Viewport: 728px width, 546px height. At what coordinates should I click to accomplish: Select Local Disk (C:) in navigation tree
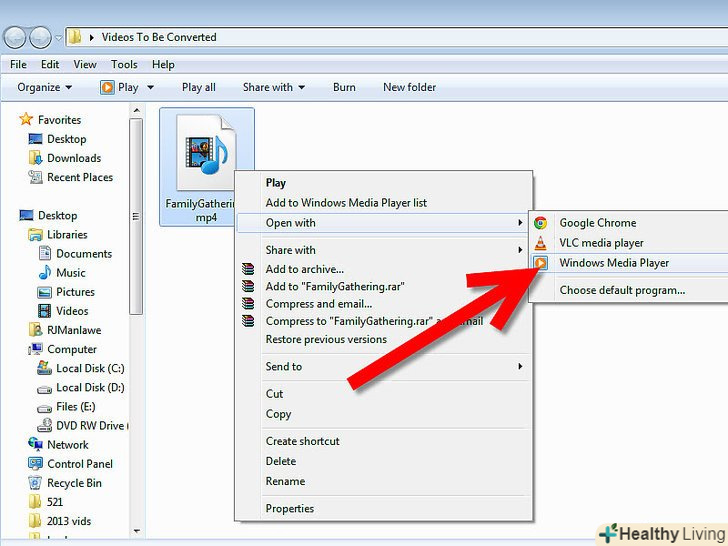pyautogui.click(x=90, y=369)
